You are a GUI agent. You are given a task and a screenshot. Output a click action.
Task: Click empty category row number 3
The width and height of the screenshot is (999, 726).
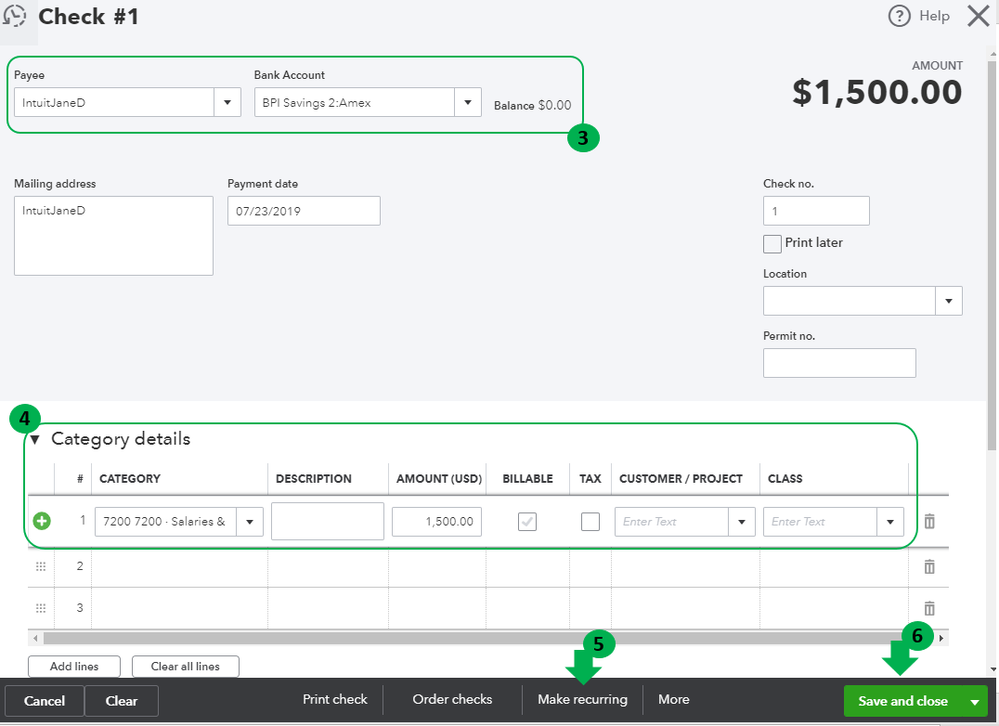[x=488, y=608]
